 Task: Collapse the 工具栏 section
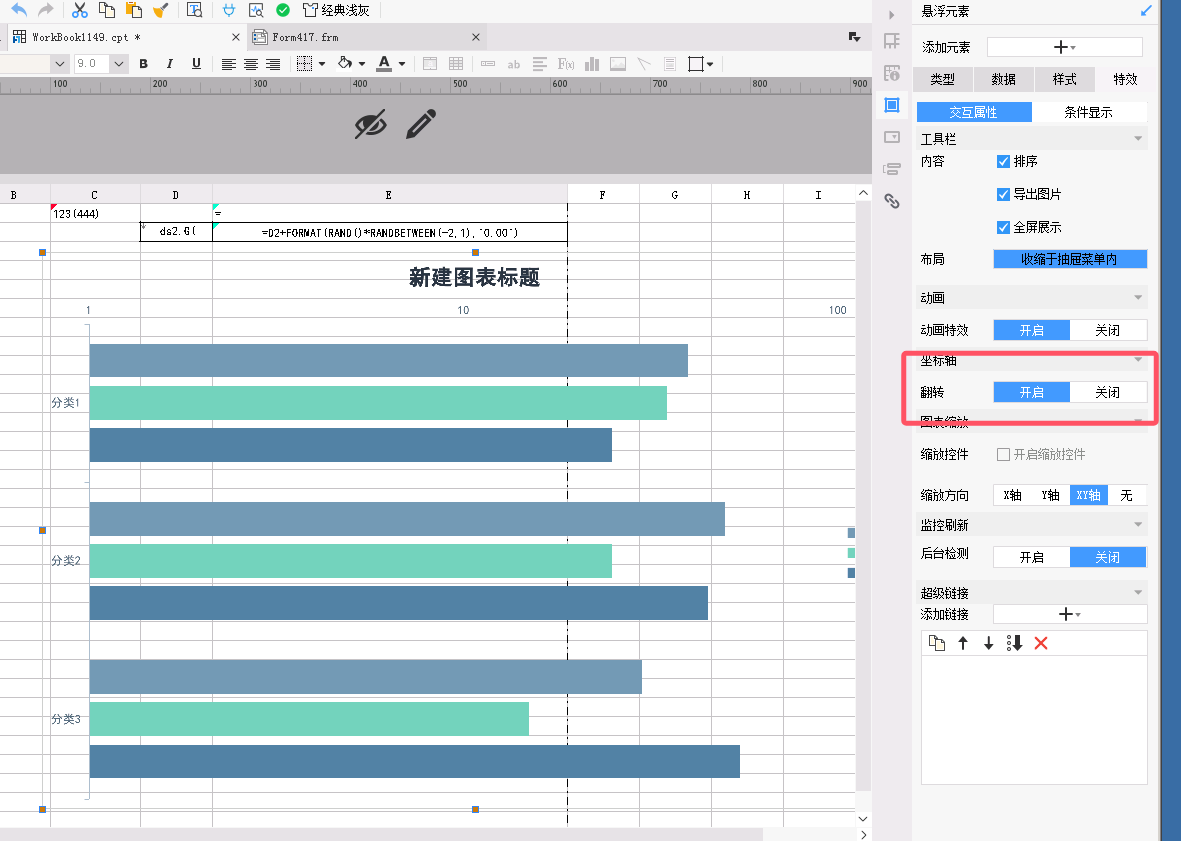coord(1138,139)
